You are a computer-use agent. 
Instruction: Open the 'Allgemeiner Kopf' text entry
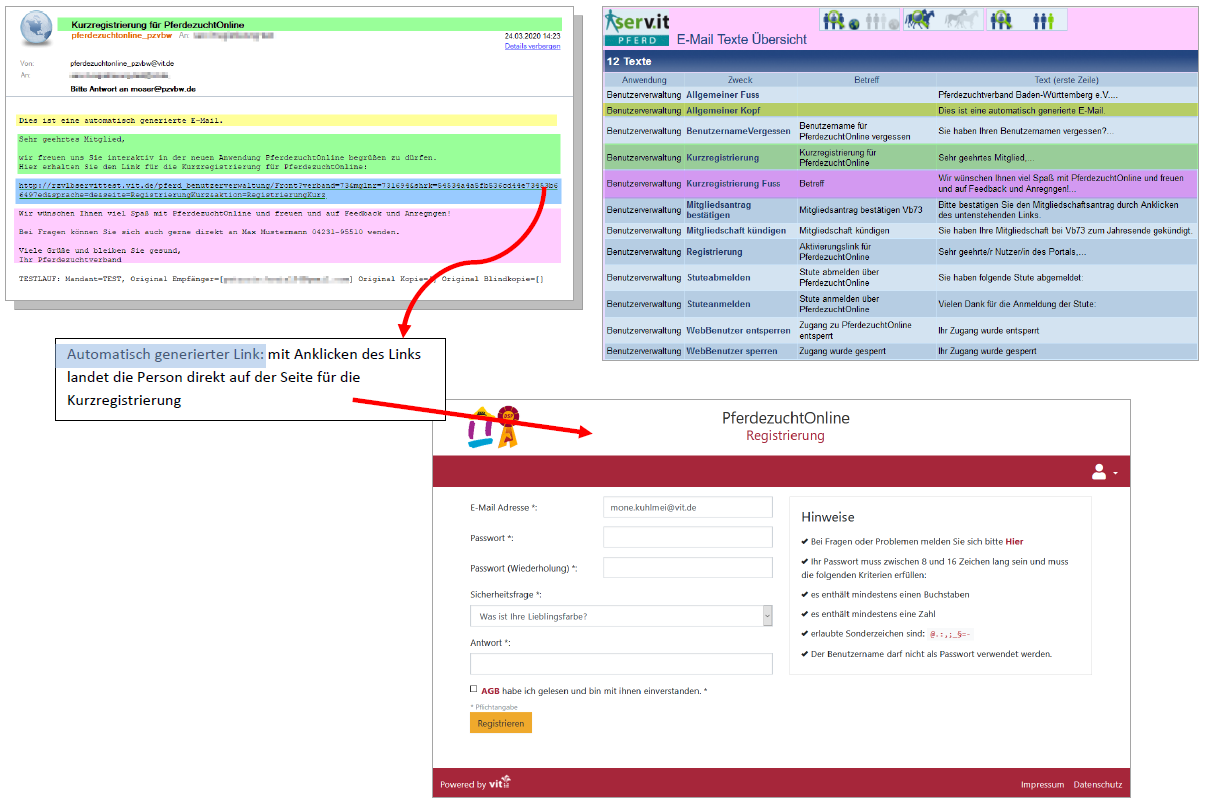723,110
